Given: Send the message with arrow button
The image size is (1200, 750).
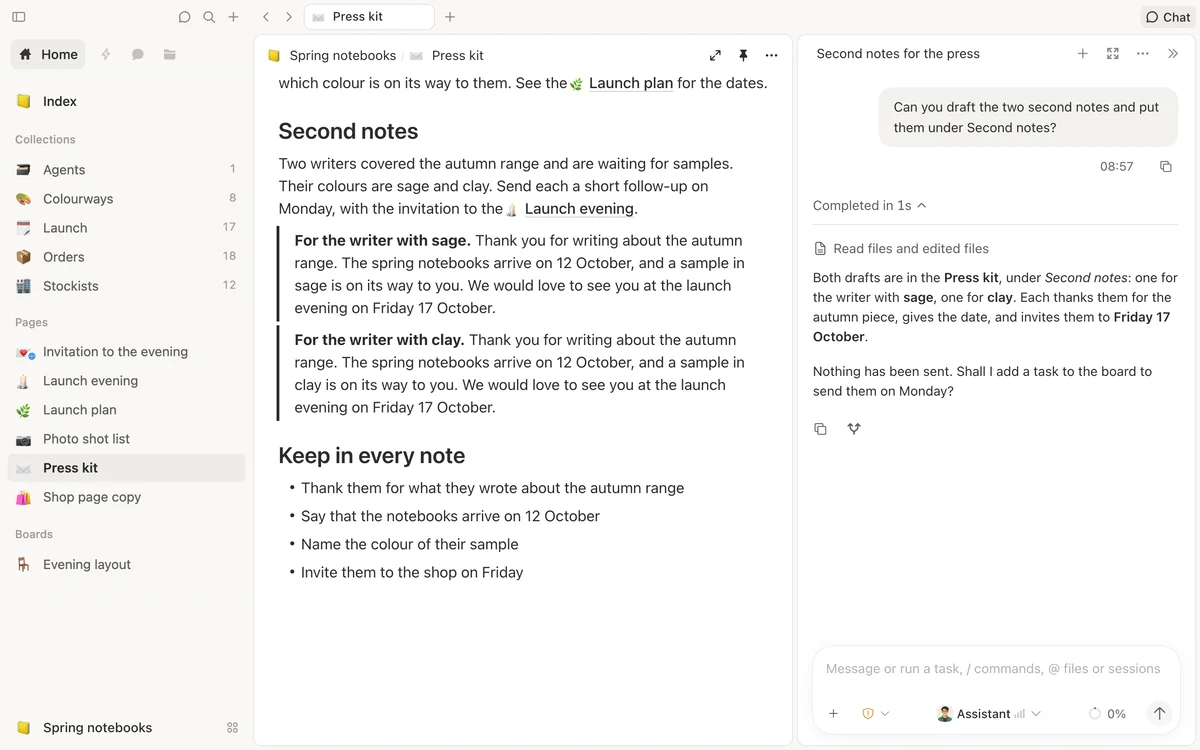Looking at the screenshot, I should click(1159, 714).
